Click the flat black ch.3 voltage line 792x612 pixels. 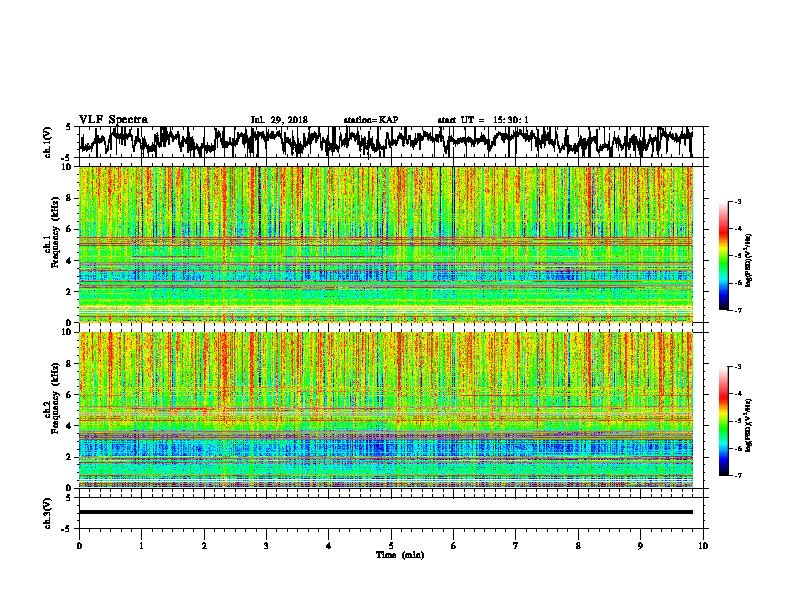(386, 512)
